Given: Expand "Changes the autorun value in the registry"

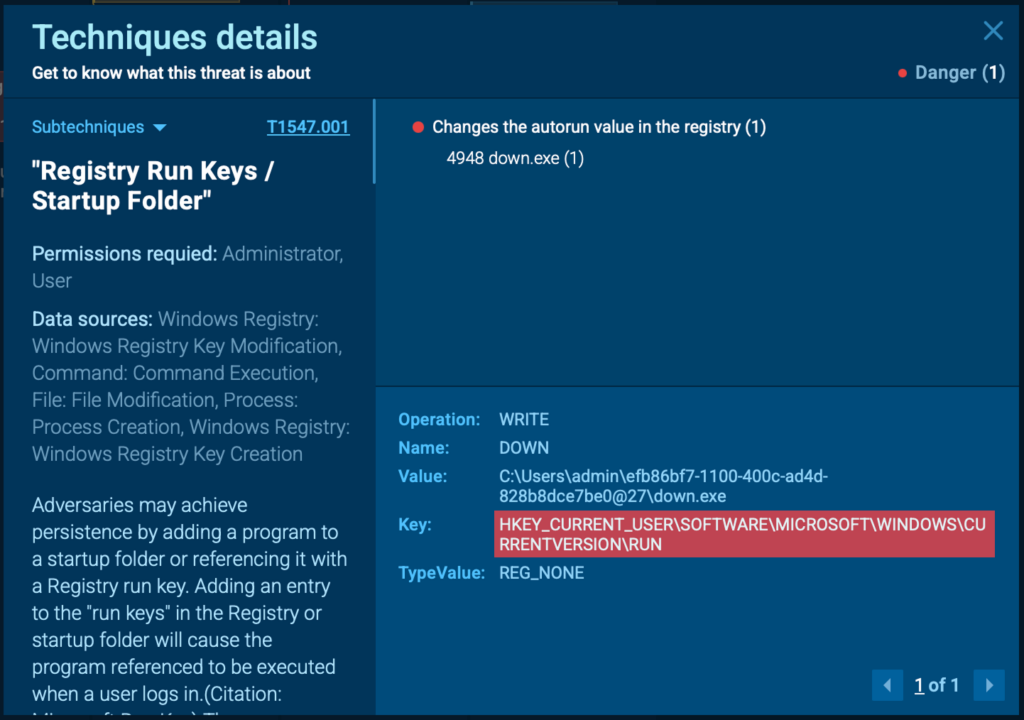Looking at the screenshot, I should [598, 127].
